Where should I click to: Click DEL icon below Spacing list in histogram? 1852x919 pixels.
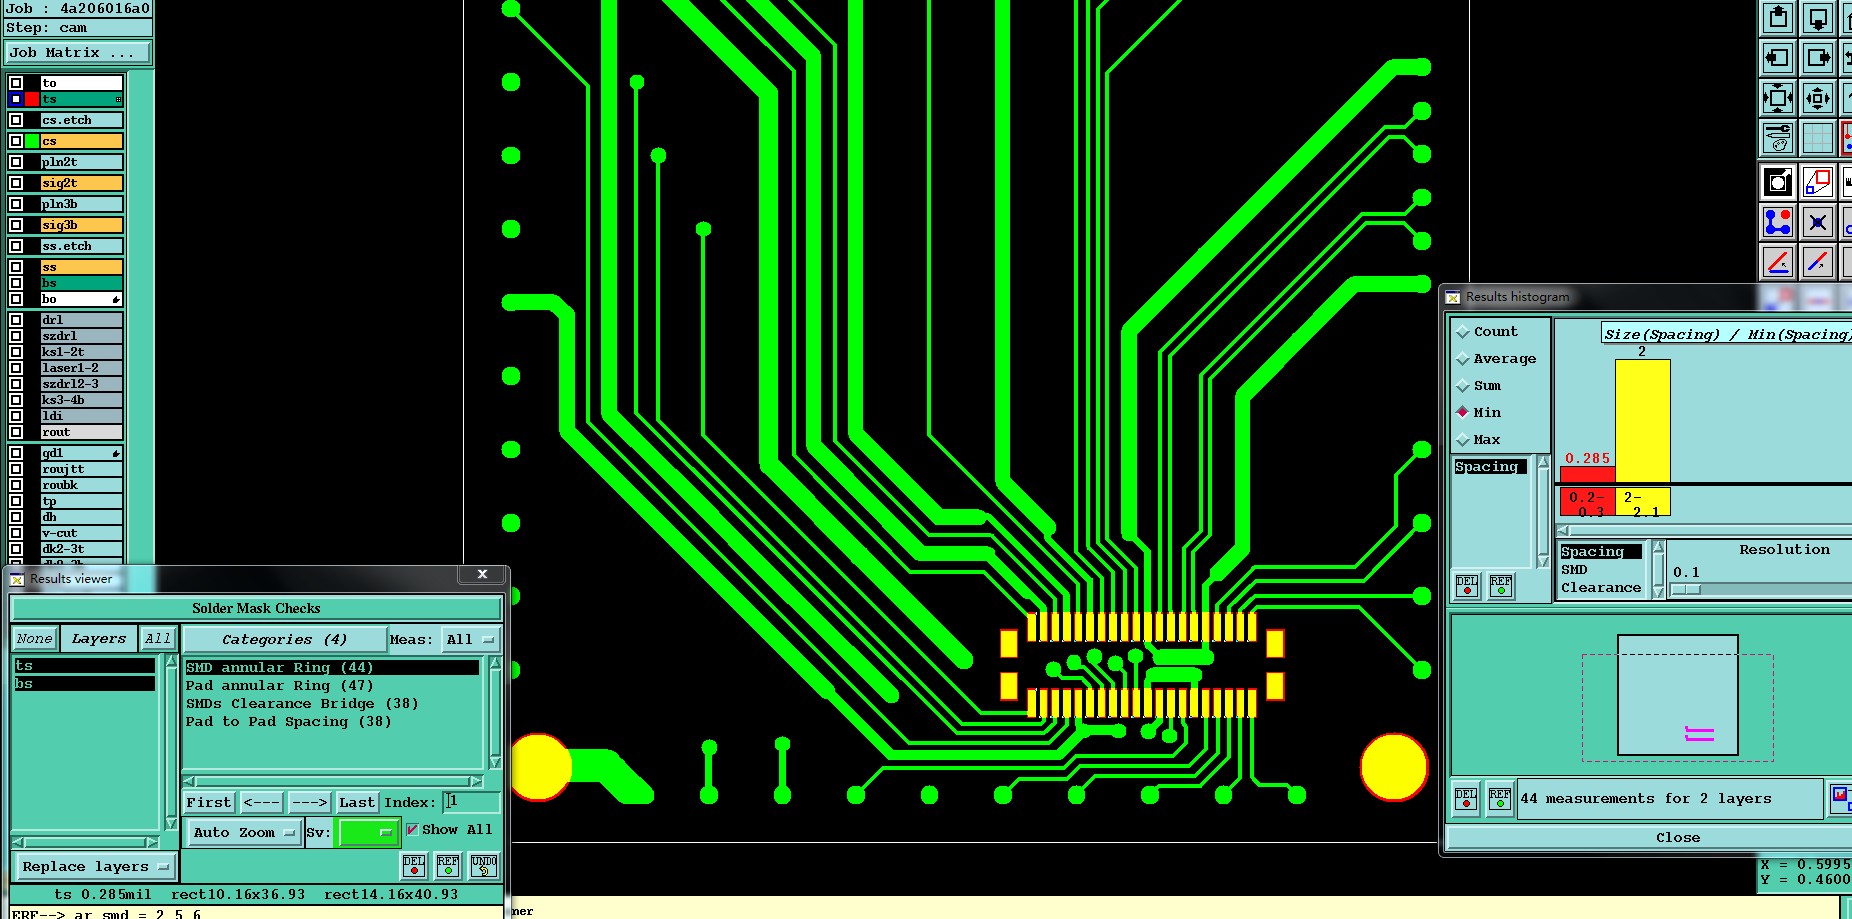coord(1467,586)
